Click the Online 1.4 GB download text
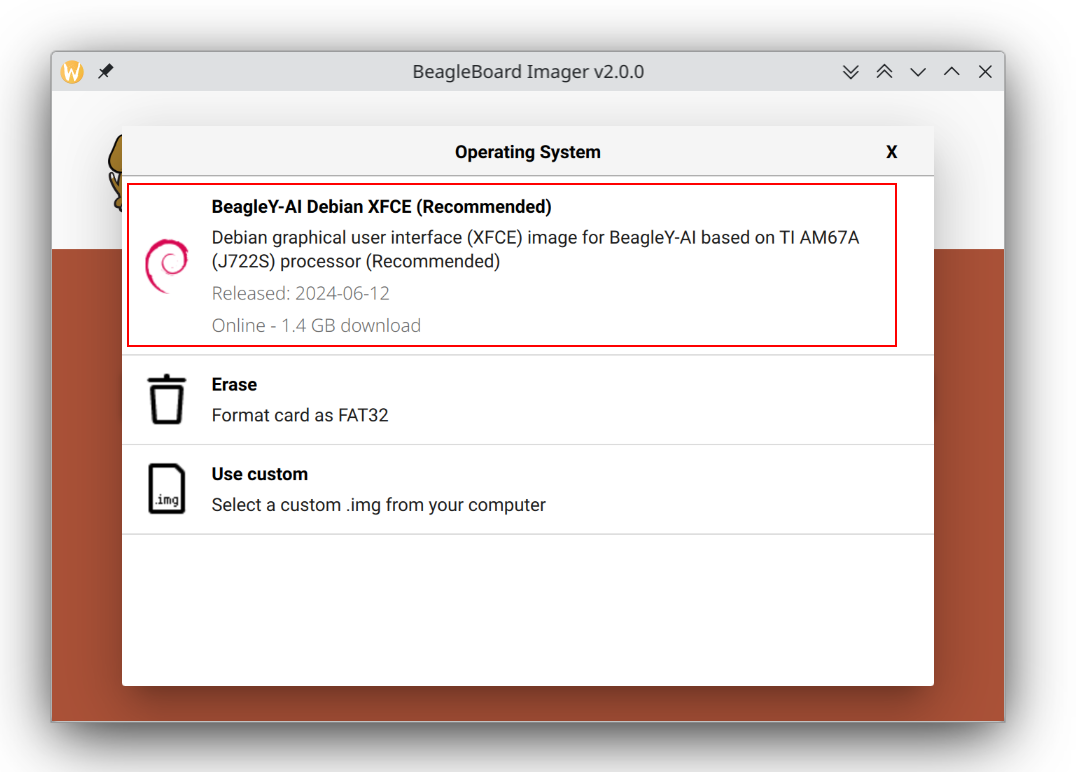 point(315,325)
